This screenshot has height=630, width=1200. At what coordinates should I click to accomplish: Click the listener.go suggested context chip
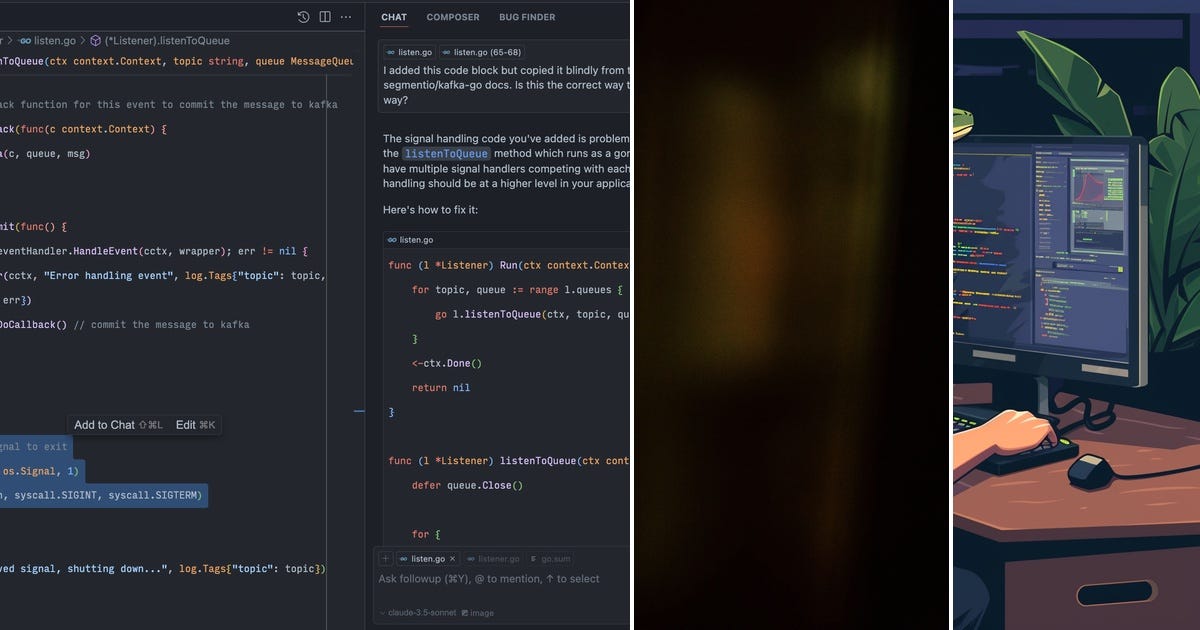493,559
